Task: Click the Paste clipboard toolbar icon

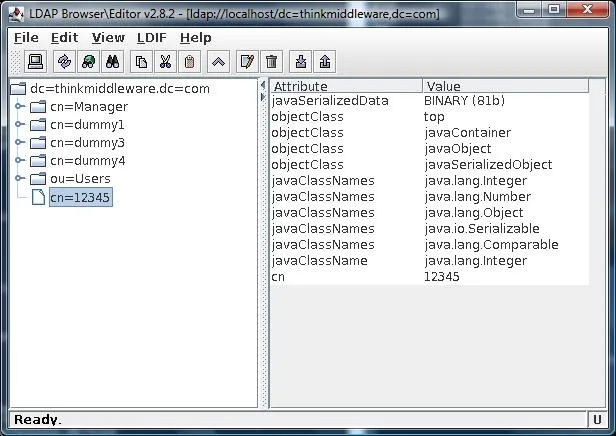Action: click(189, 62)
